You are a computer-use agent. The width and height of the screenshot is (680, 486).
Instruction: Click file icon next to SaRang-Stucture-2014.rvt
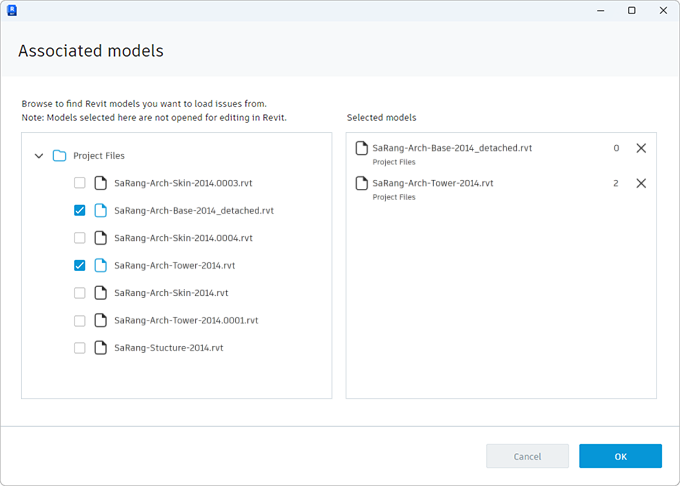coord(100,348)
